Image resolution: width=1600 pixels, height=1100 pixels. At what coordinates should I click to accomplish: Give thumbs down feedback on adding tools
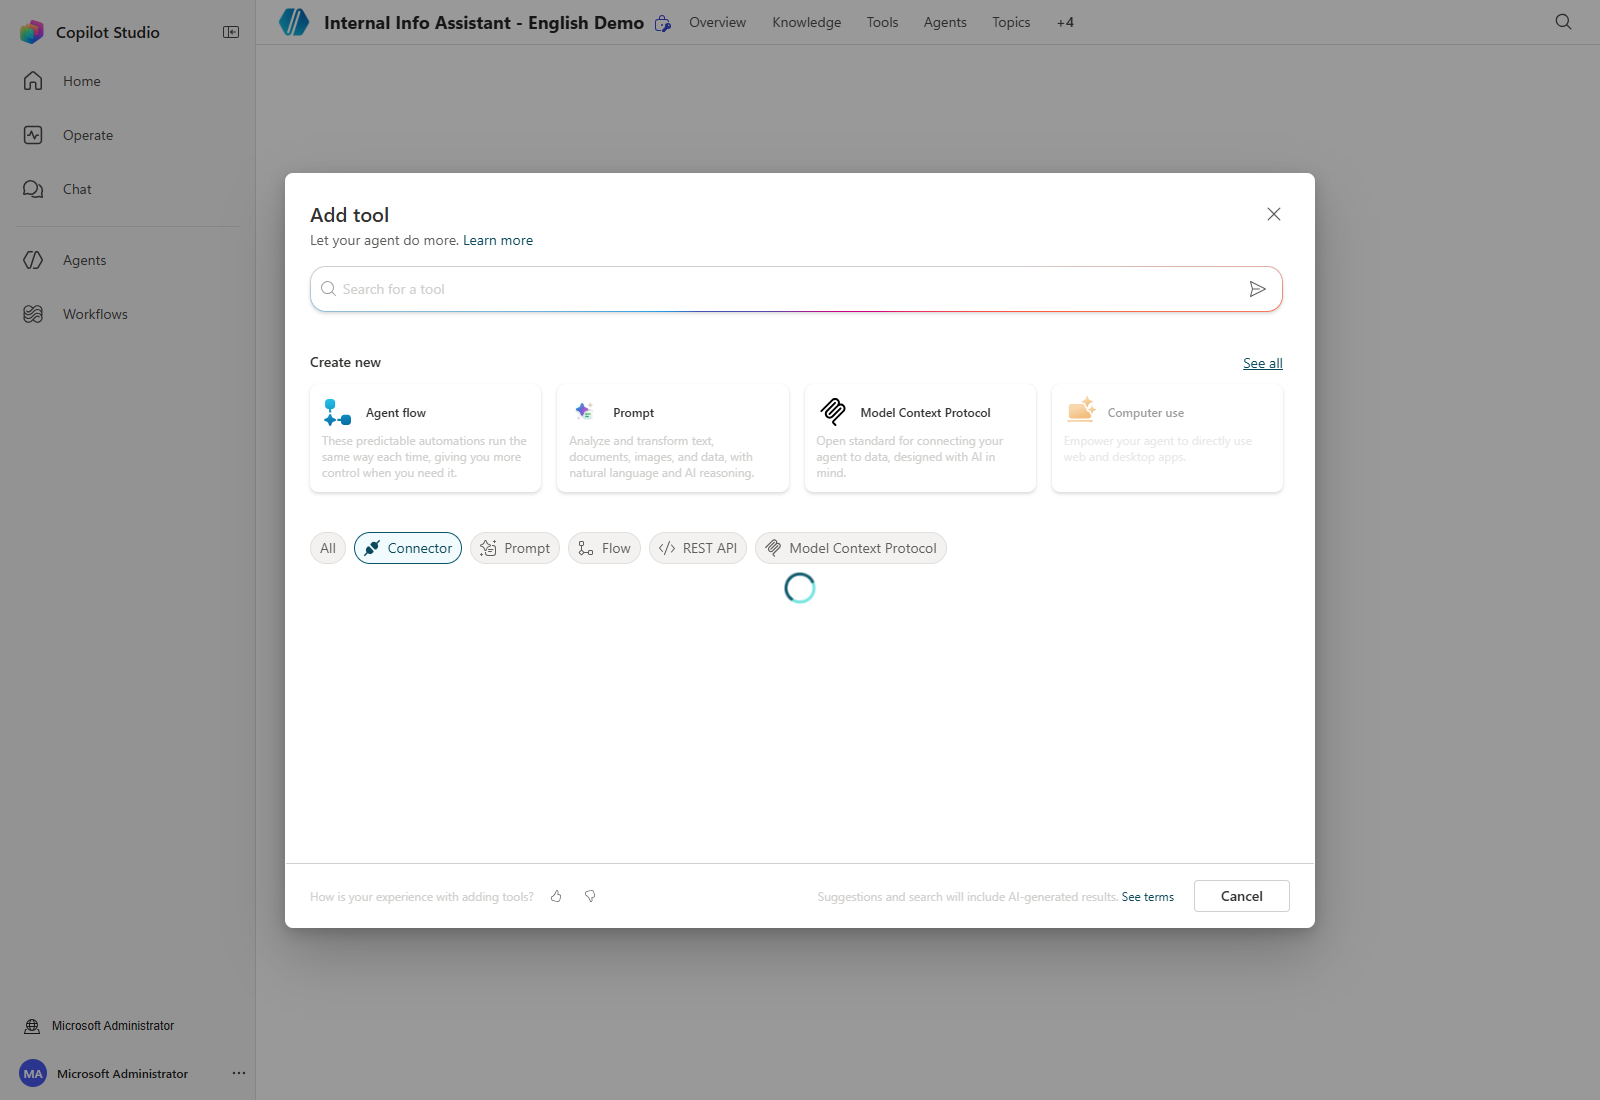point(590,897)
